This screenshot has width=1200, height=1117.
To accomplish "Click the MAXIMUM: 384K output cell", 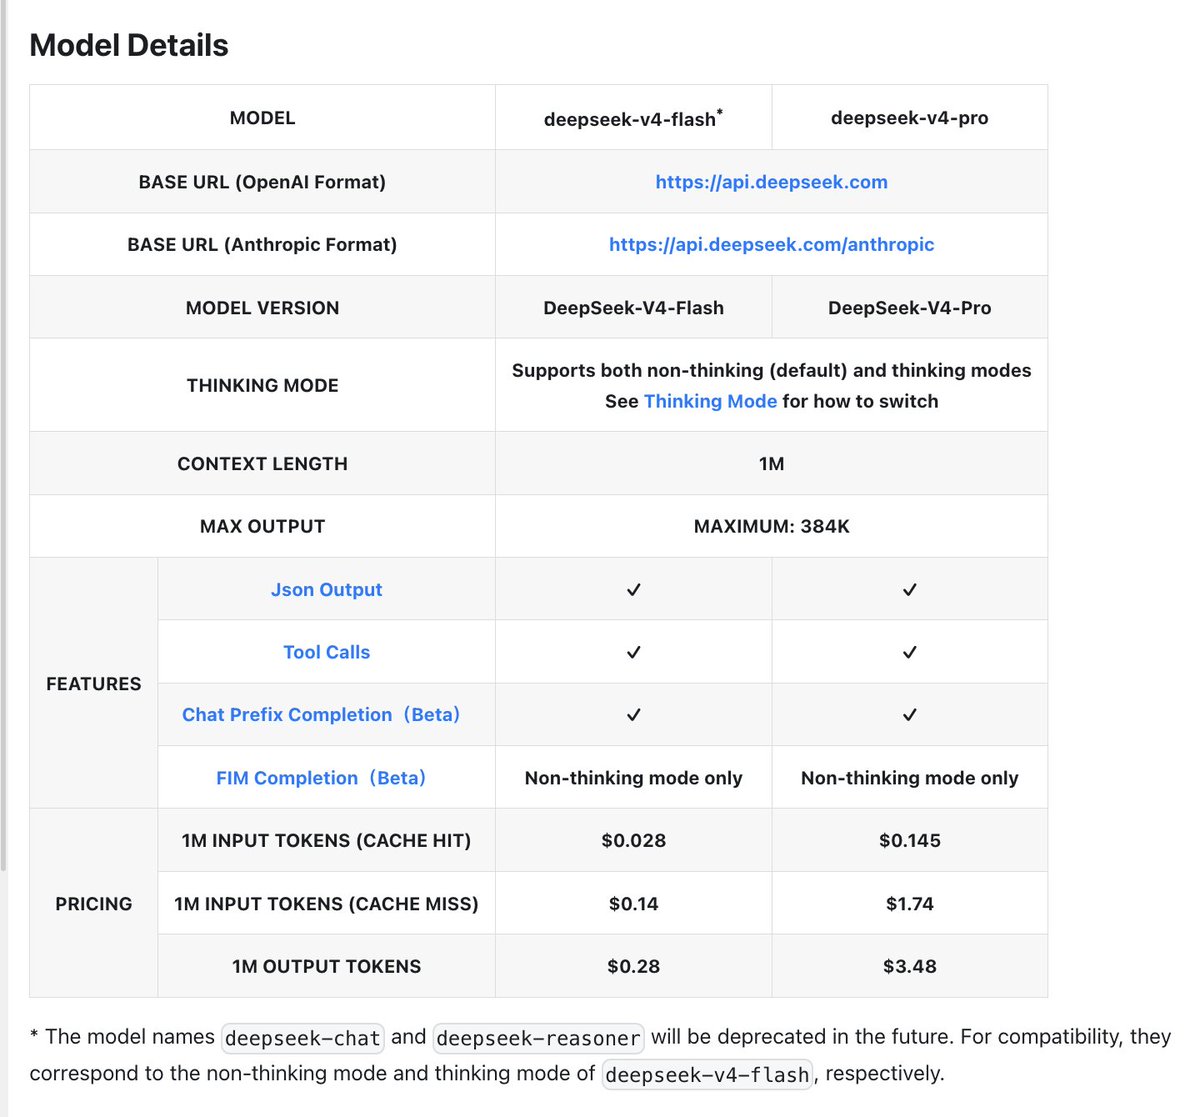I will coord(771,526).
